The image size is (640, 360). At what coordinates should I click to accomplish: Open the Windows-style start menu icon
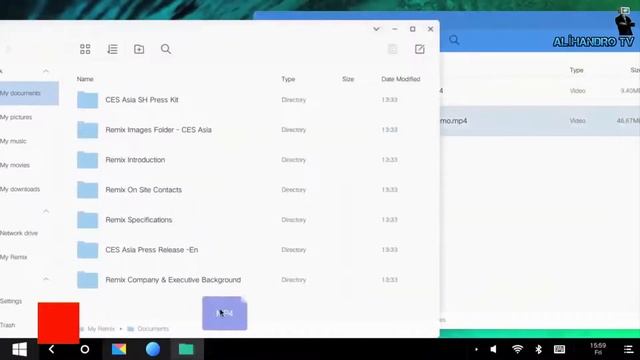[x=19, y=349]
